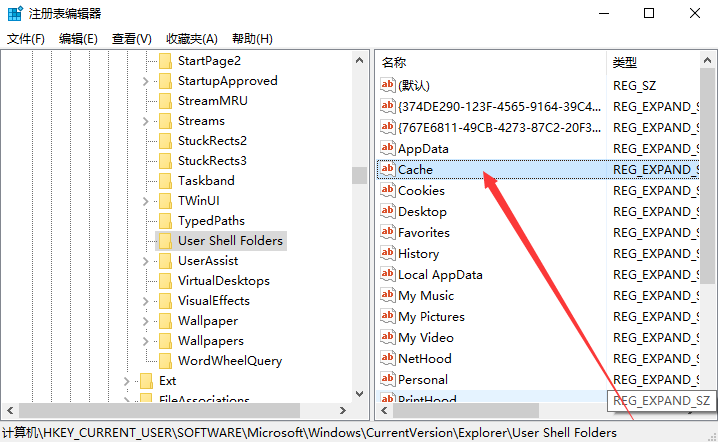Click the 类型 column header

pyautogui.click(x=653, y=62)
